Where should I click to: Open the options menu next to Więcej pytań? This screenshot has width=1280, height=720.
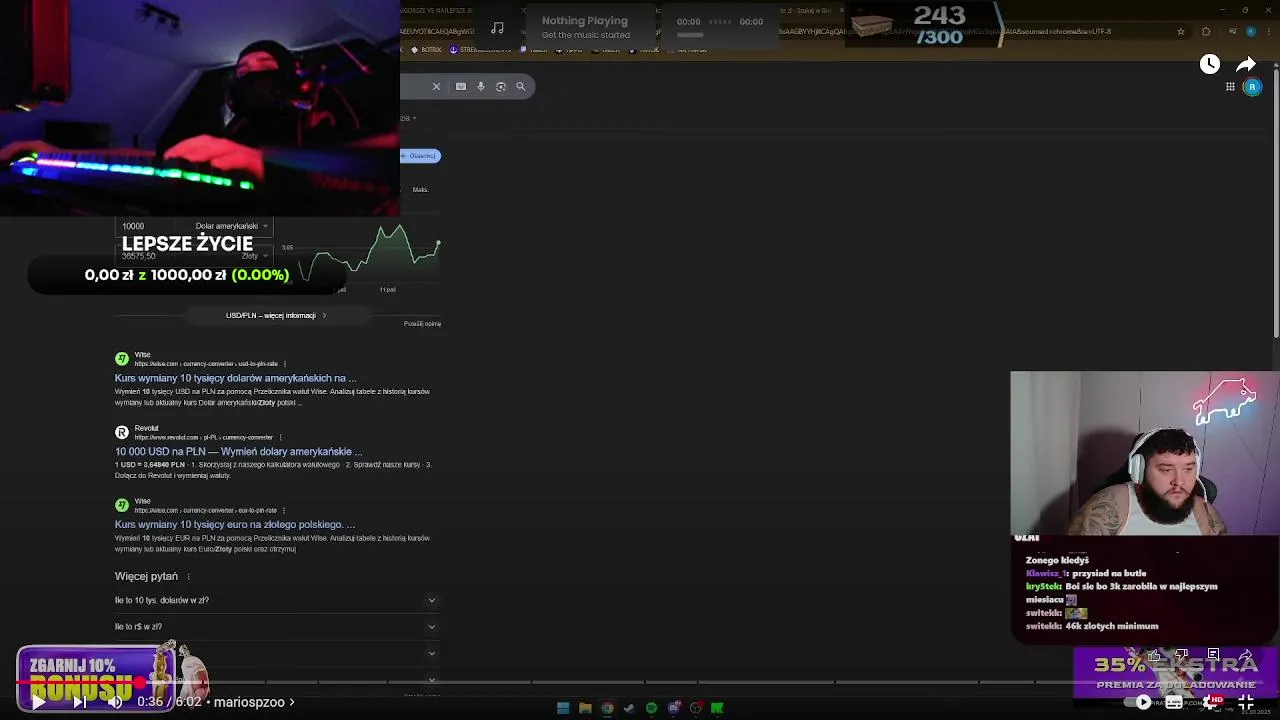188,576
